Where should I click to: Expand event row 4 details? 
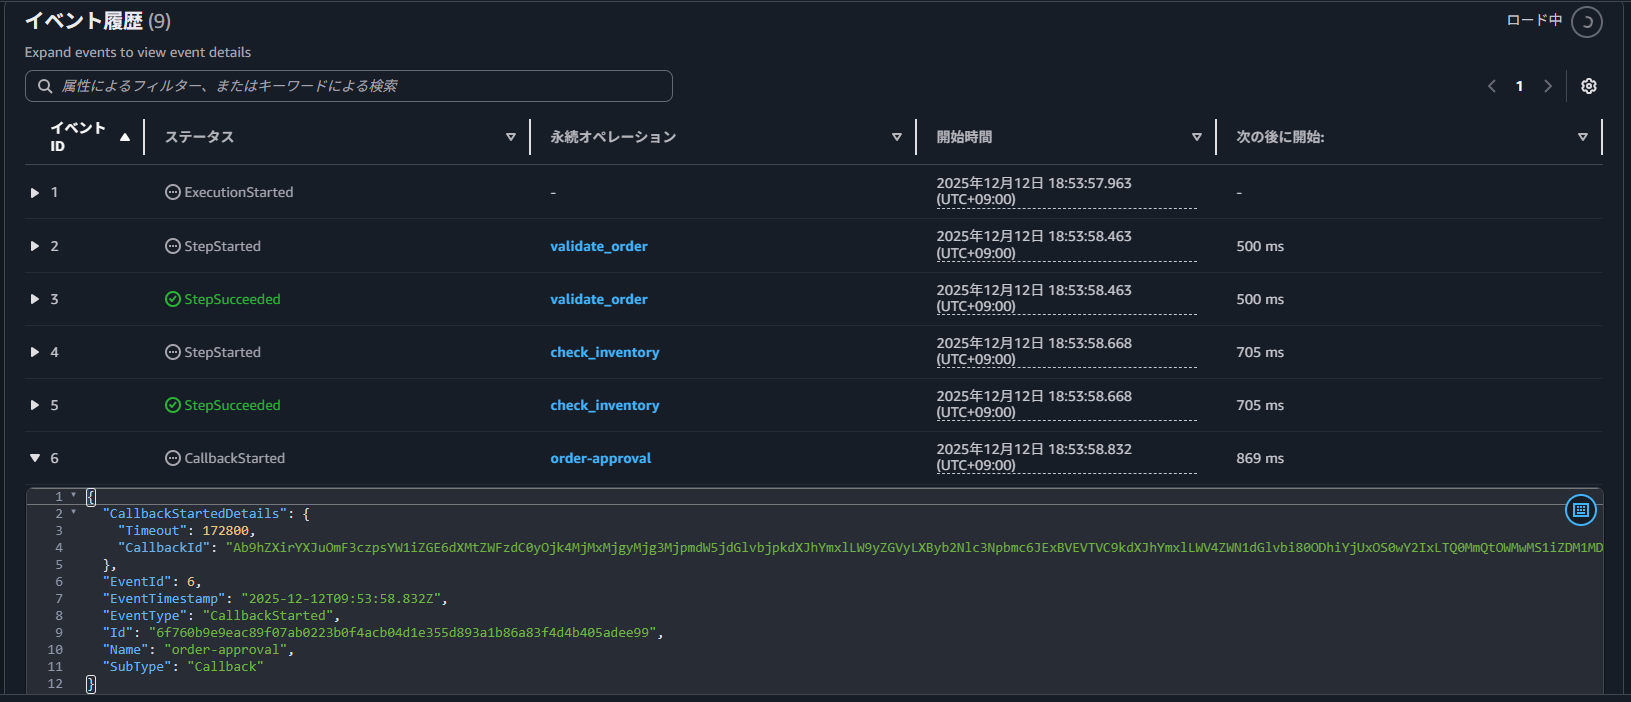35,352
